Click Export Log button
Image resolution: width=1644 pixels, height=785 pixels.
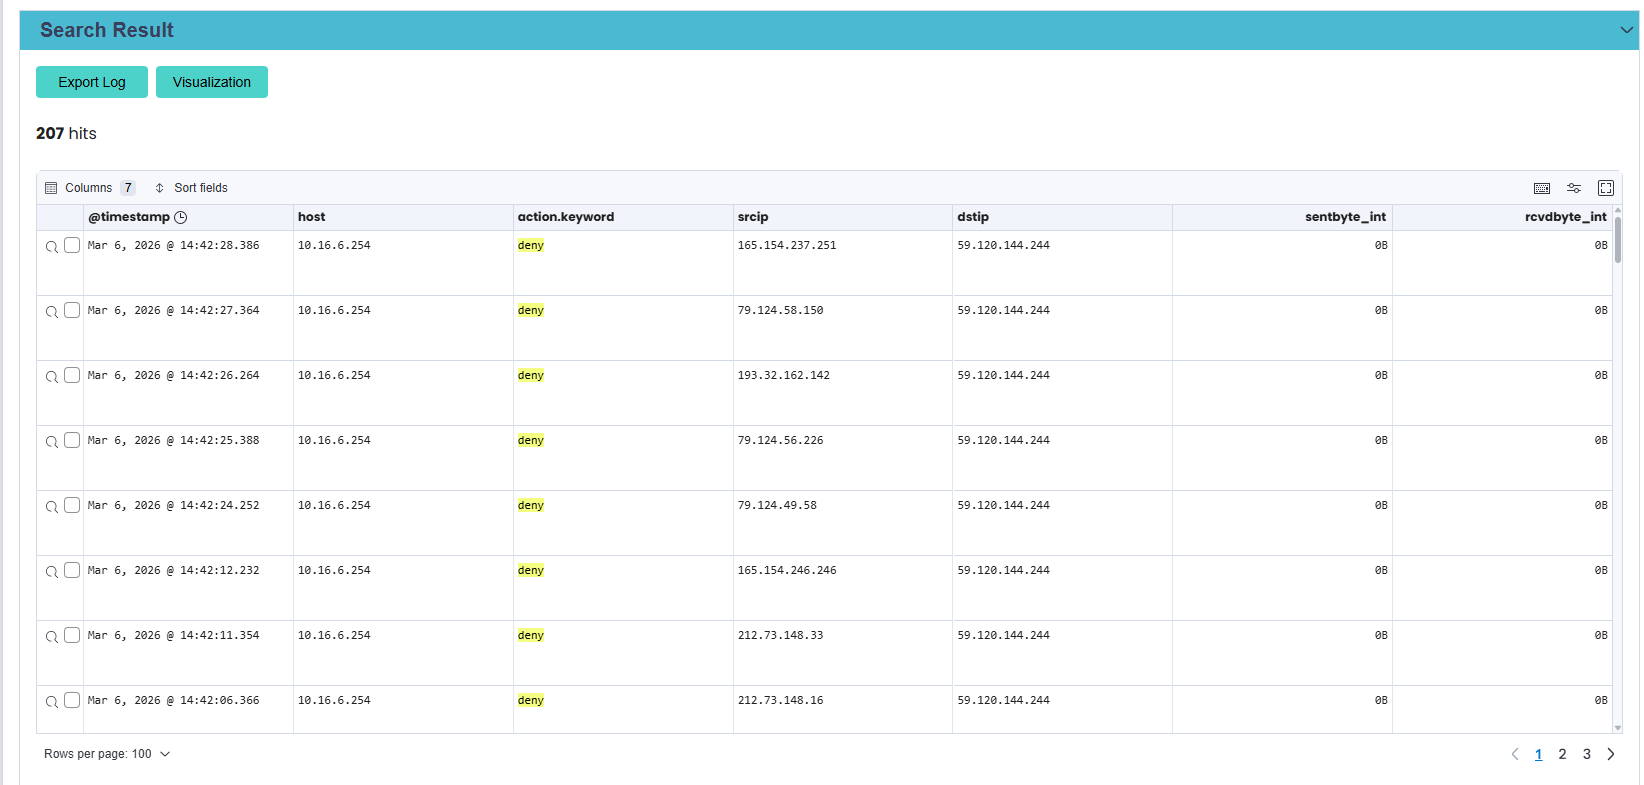point(92,82)
